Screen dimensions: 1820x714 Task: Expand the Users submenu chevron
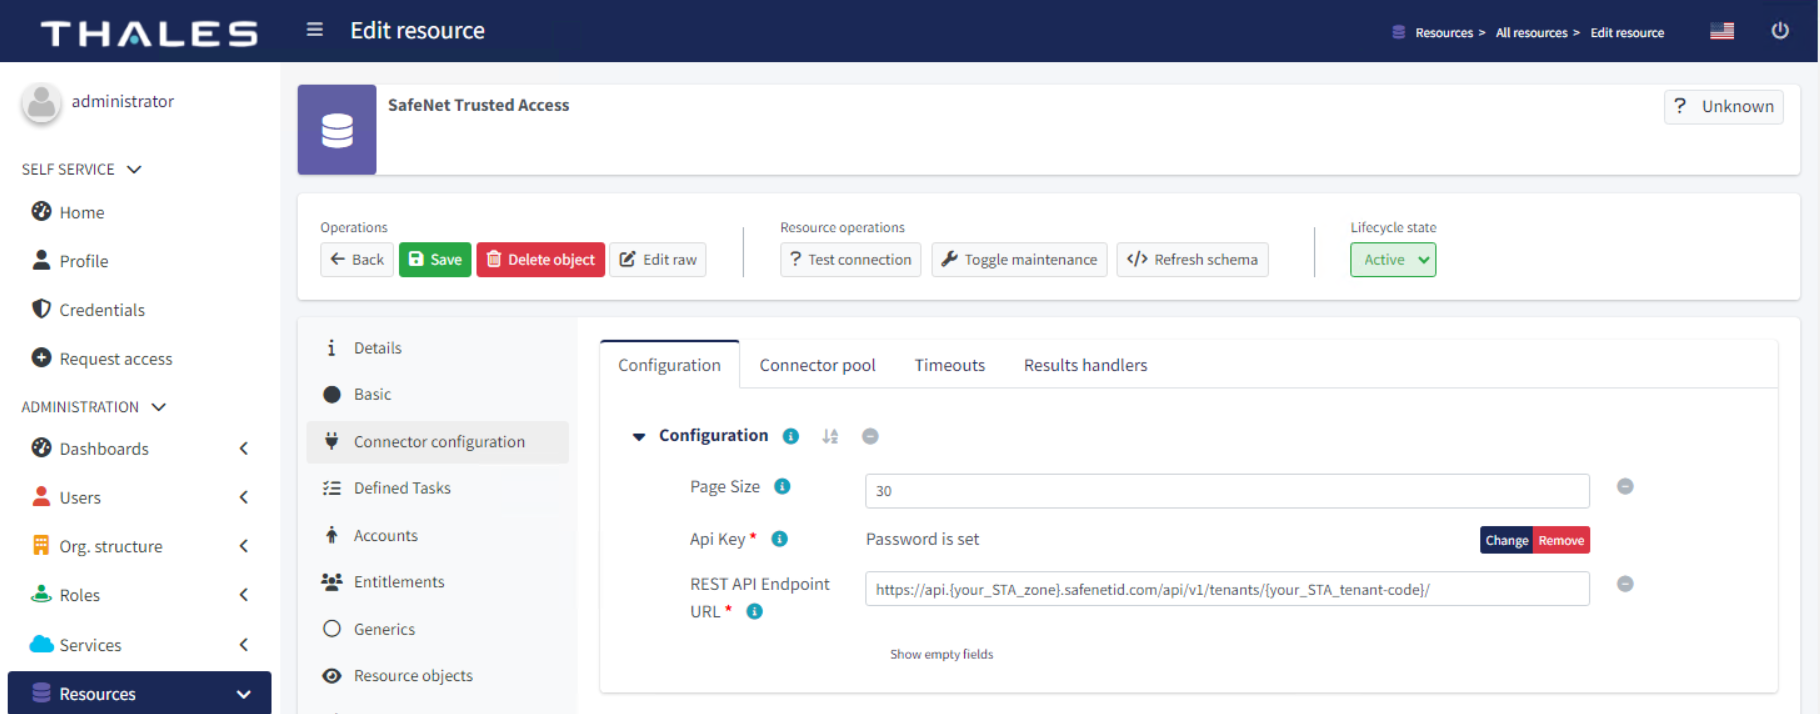click(243, 497)
